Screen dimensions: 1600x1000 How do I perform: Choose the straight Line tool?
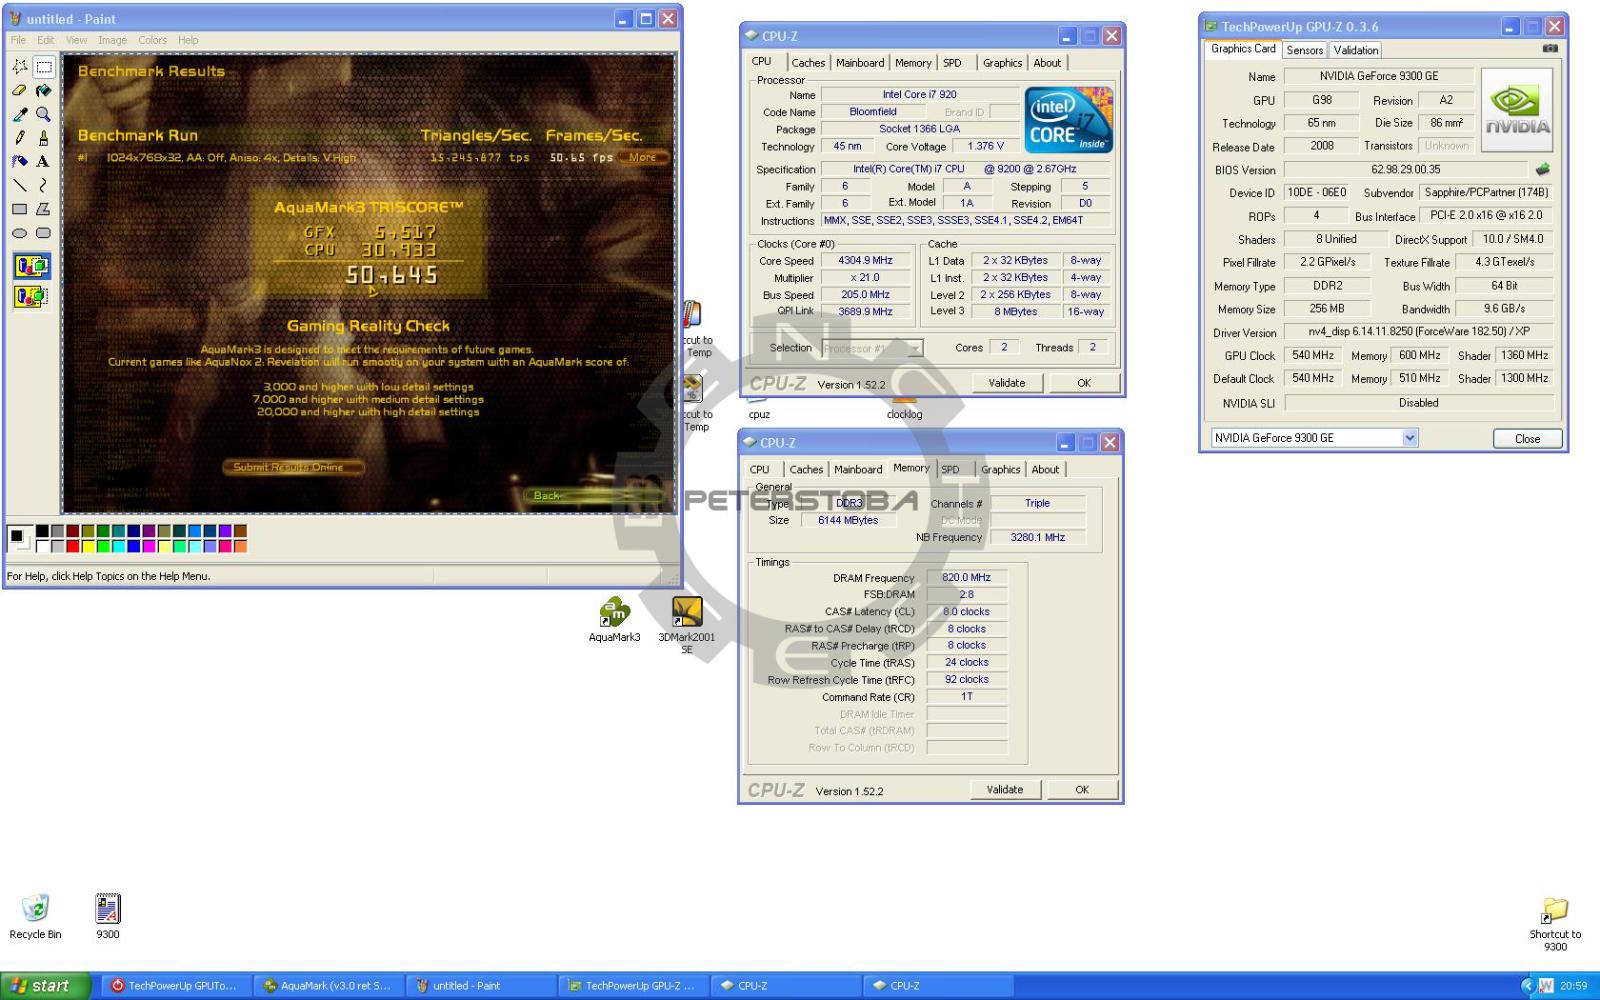20,186
